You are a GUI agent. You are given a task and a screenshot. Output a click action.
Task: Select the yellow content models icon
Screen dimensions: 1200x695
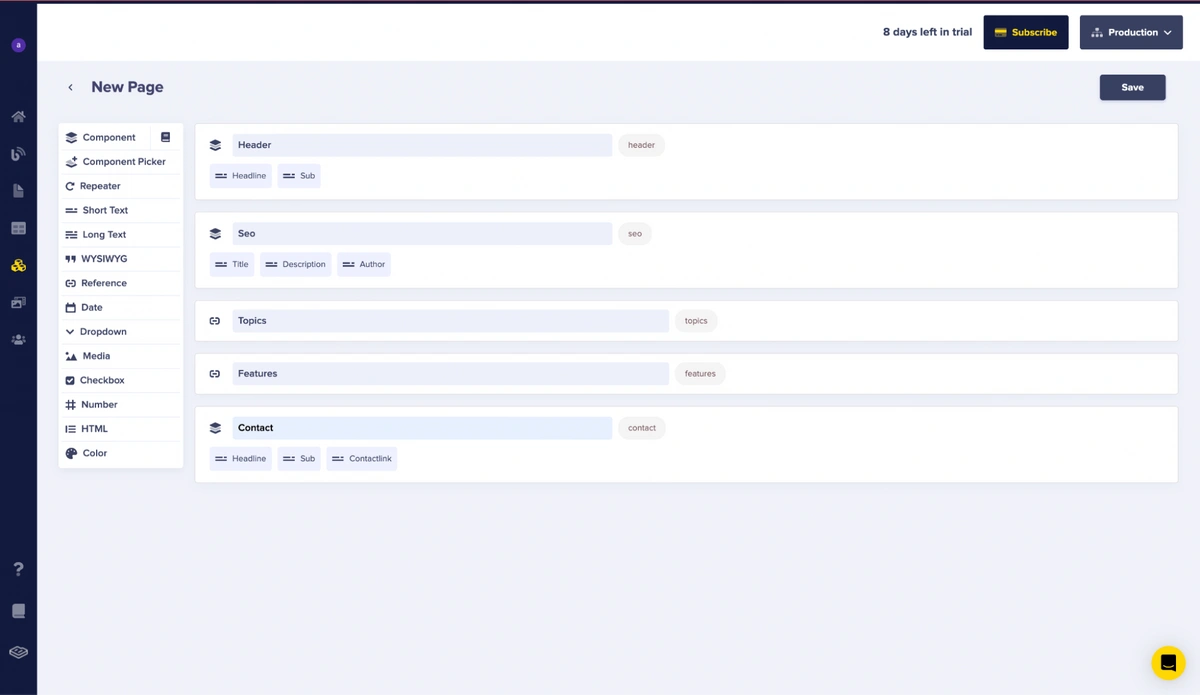click(x=18, y=265)
